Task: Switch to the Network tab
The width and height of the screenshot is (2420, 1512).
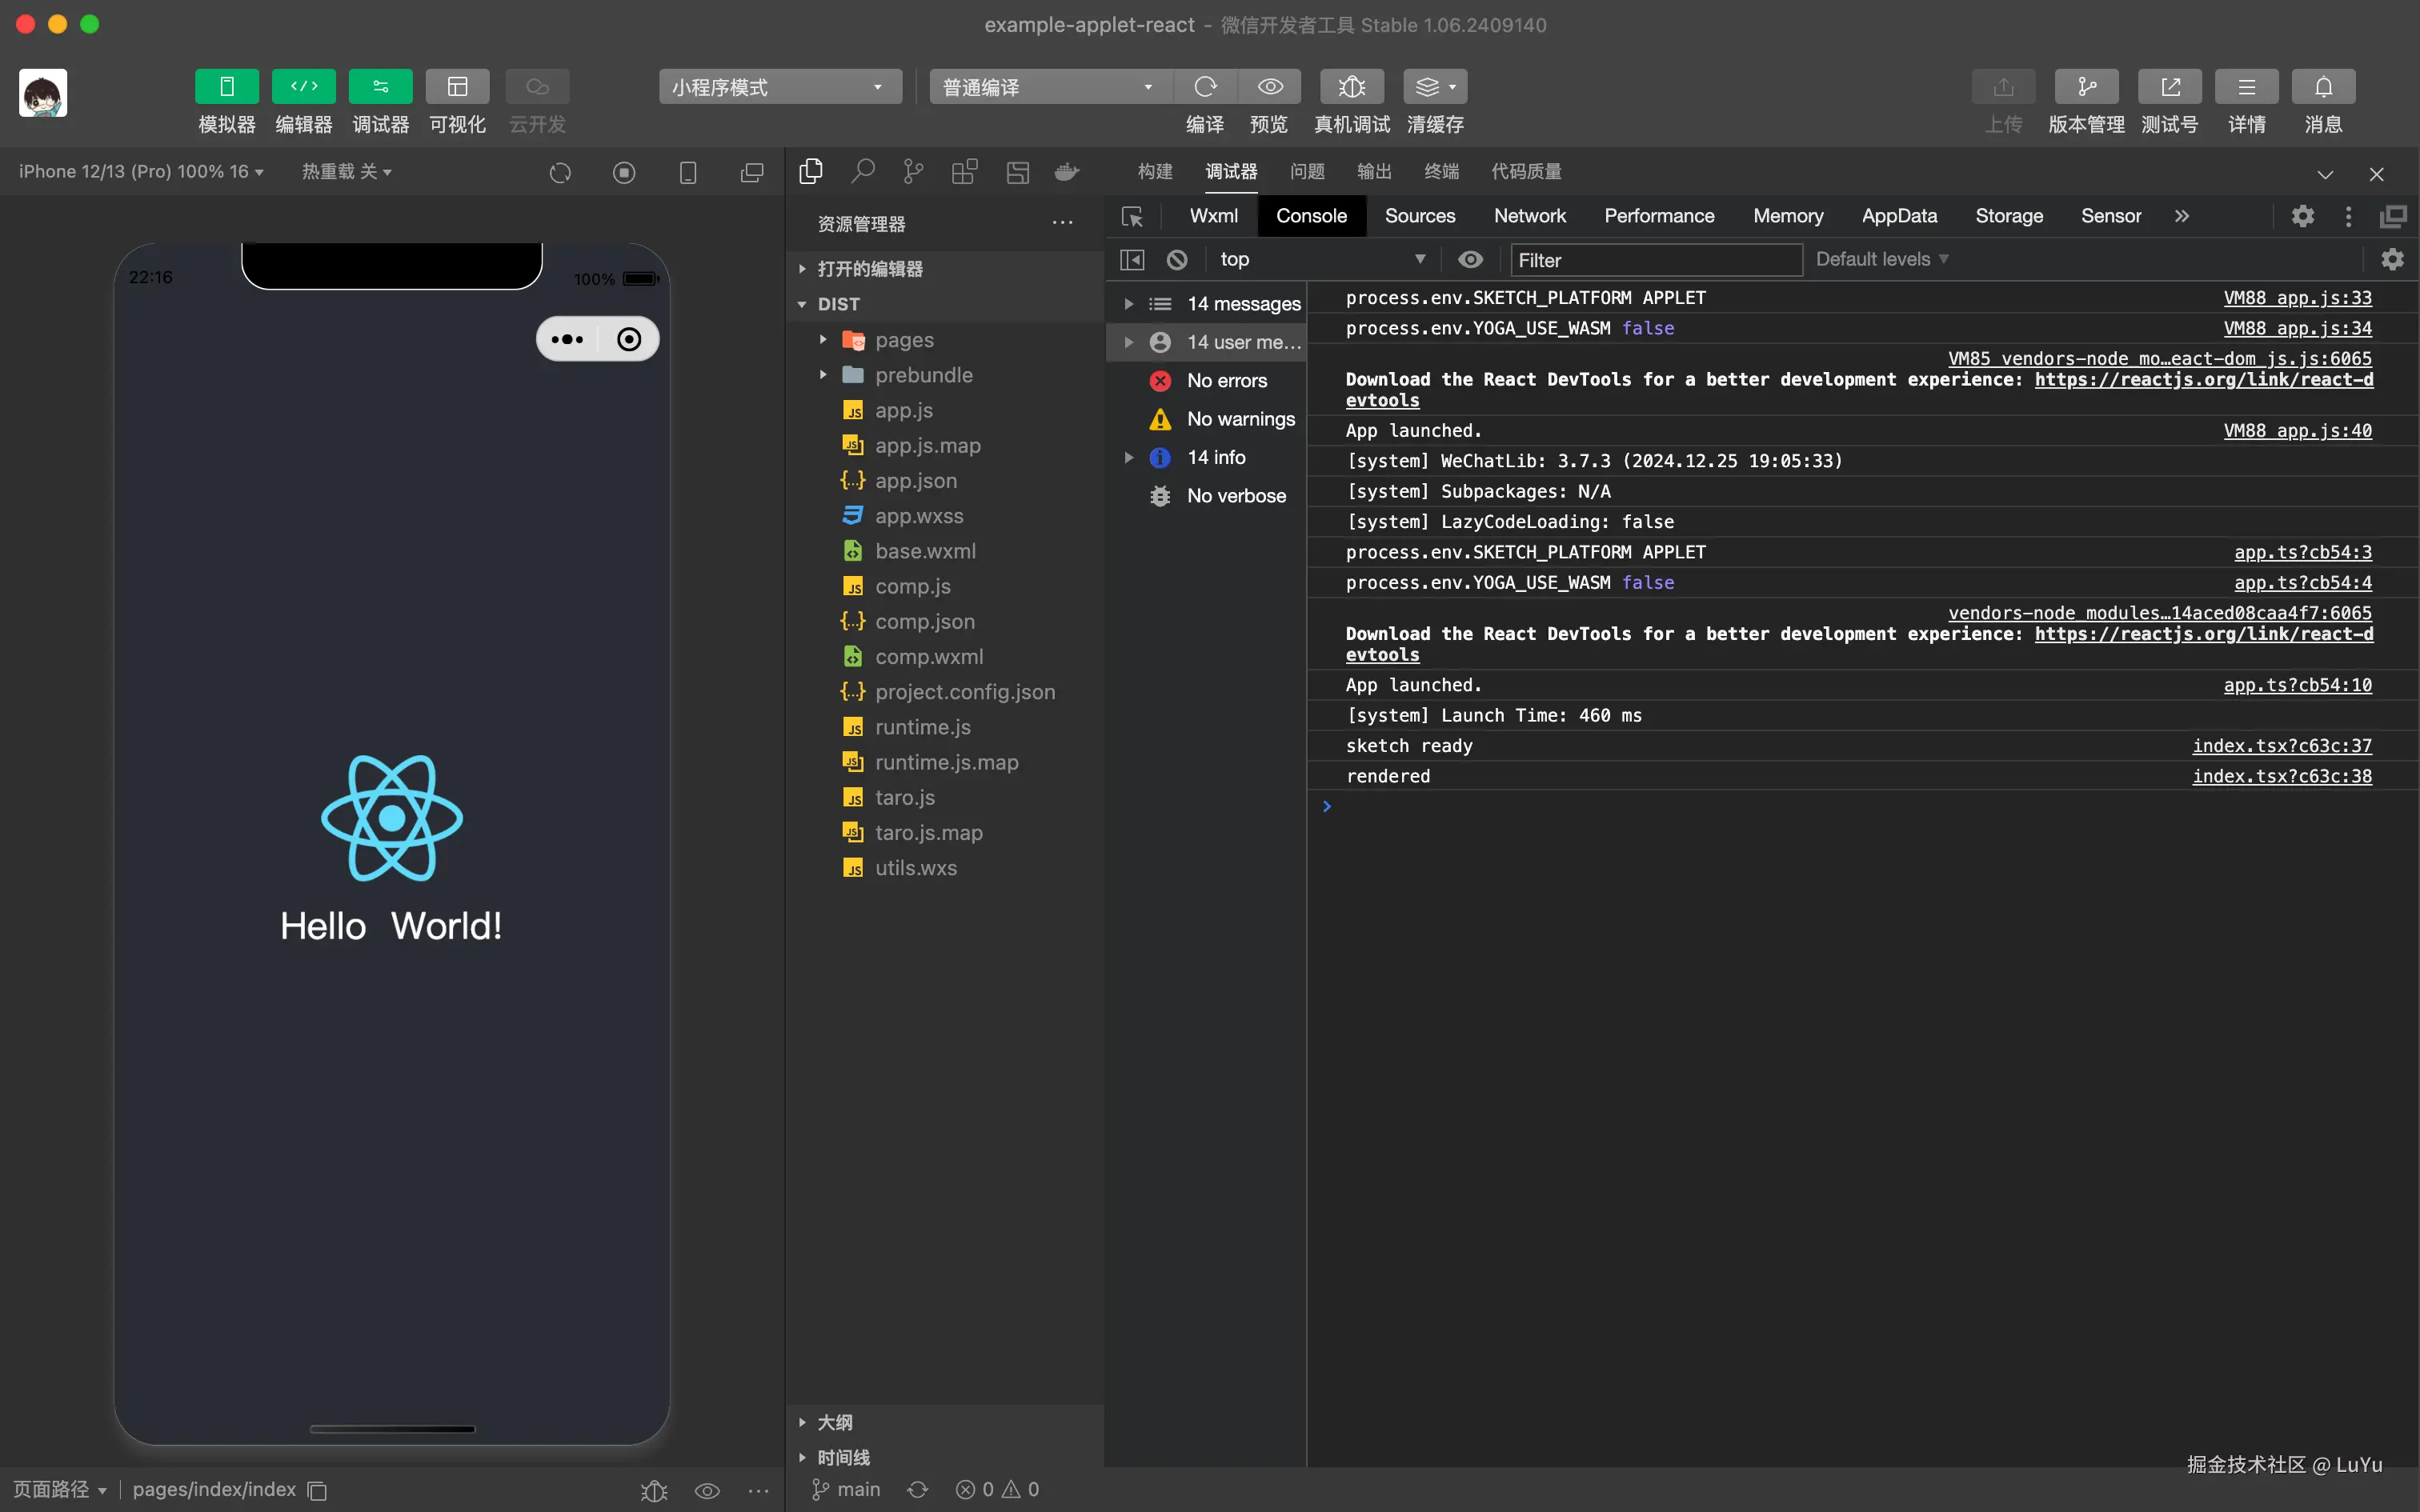Action: (x=1529, y=216)
